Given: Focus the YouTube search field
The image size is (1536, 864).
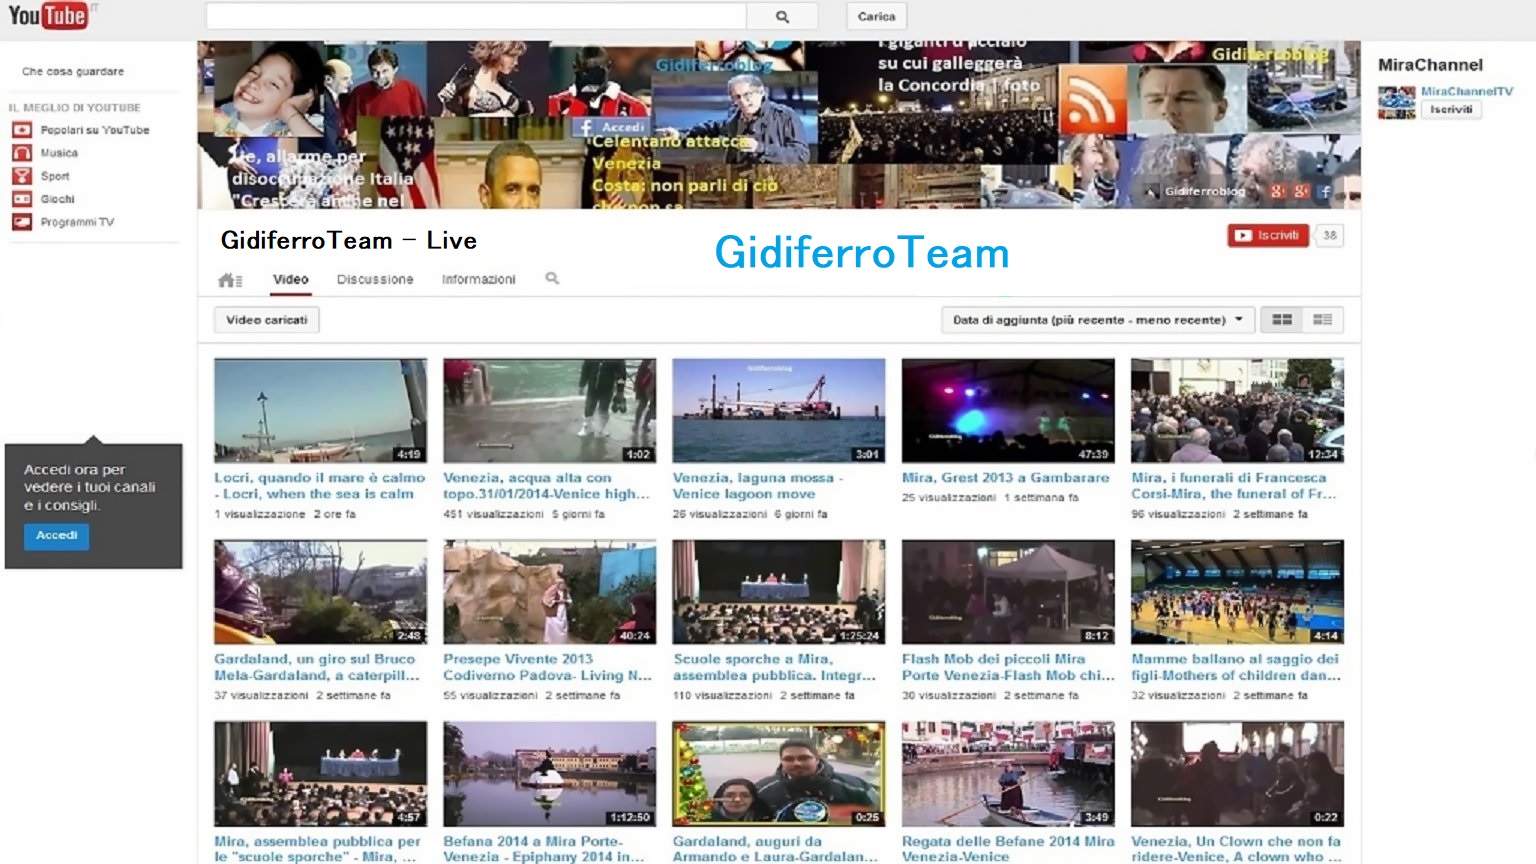Looking at the screenshot, I should (x=476, y=16).
